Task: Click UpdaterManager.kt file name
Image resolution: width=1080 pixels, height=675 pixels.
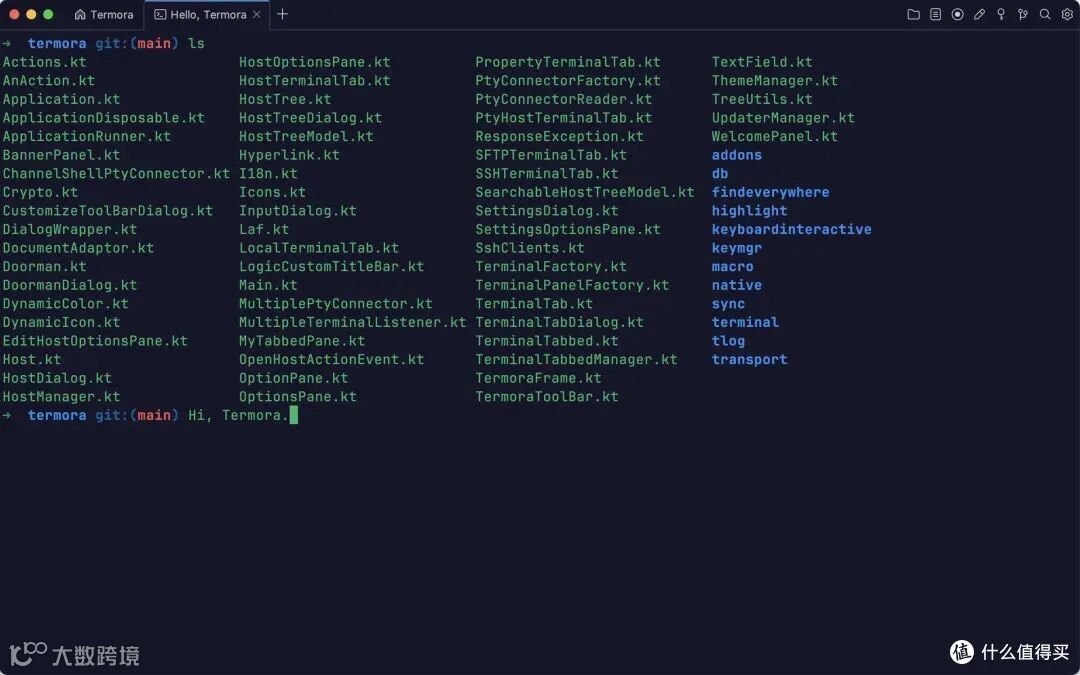Action: [783, 118]
